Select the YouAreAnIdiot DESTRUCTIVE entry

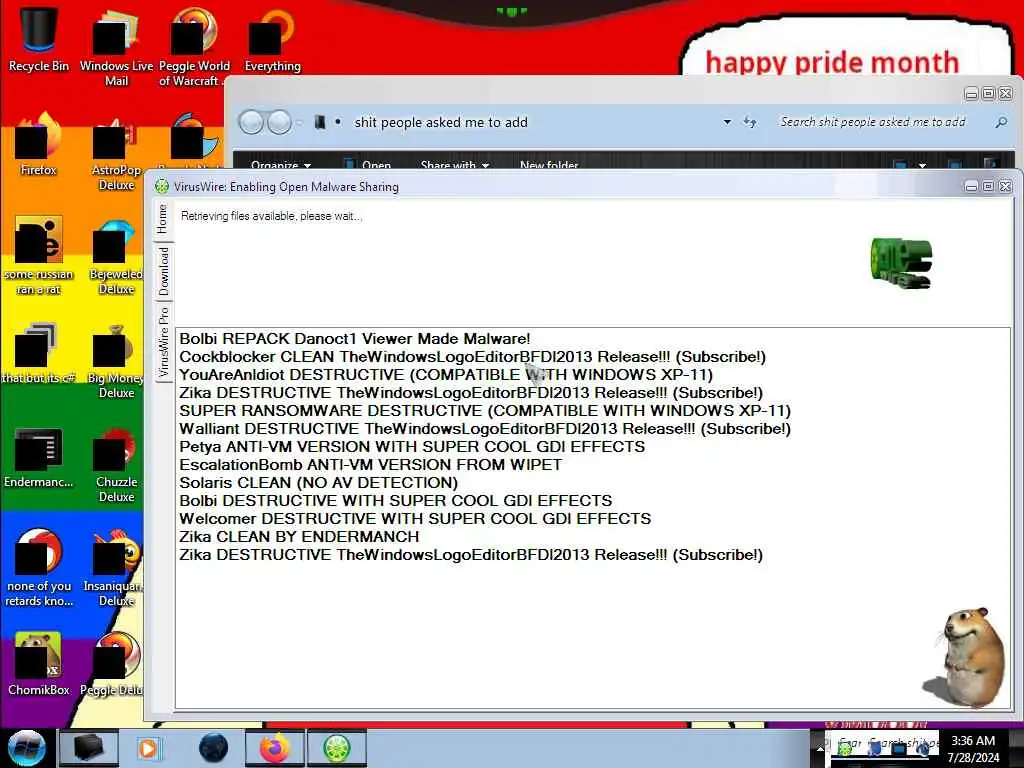(x=446, y=375)
